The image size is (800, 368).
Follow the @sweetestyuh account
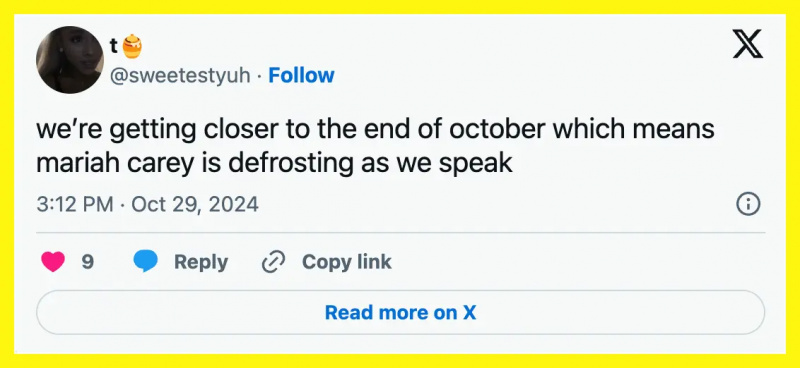pos(301,76)
